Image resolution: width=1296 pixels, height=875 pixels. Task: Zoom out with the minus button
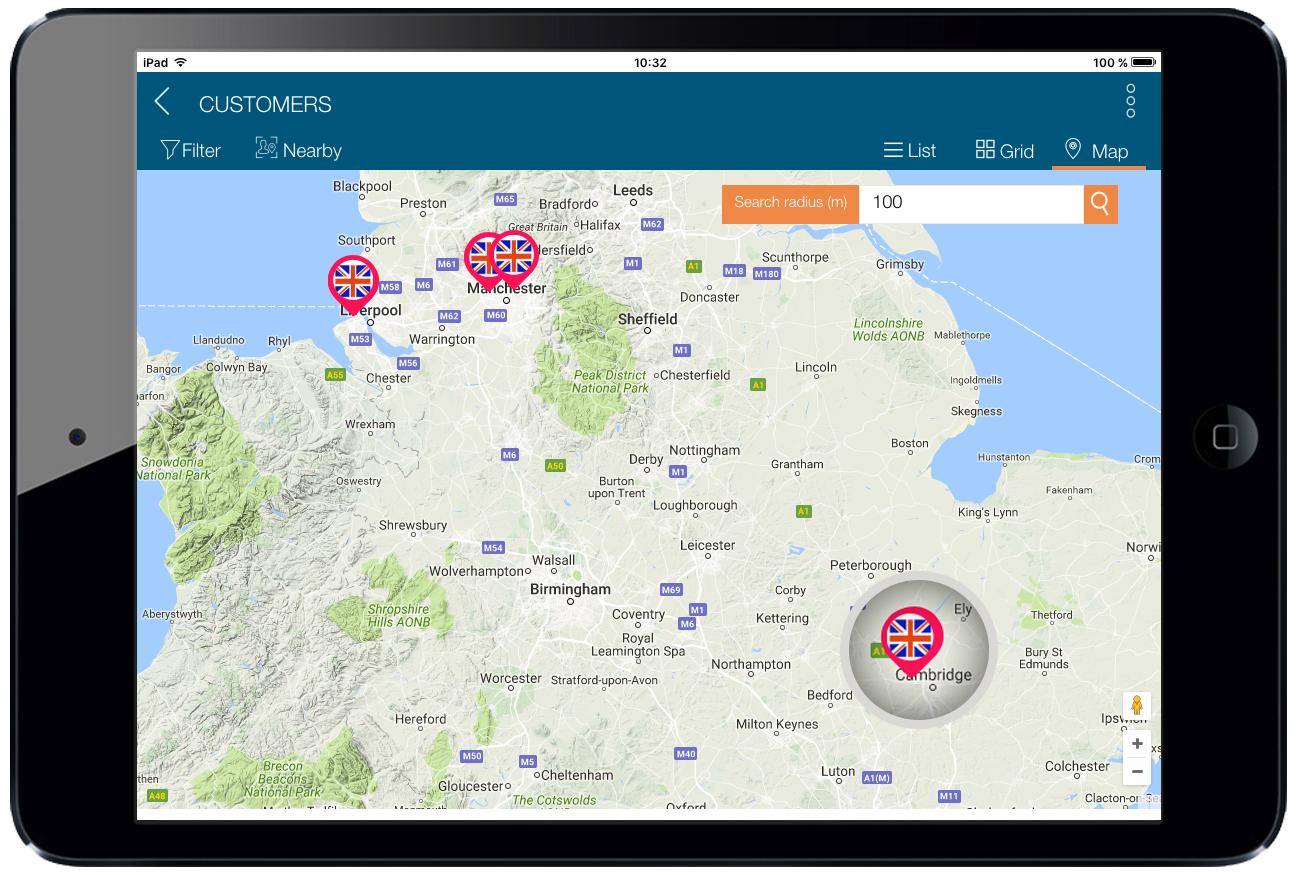(1137, 772)
